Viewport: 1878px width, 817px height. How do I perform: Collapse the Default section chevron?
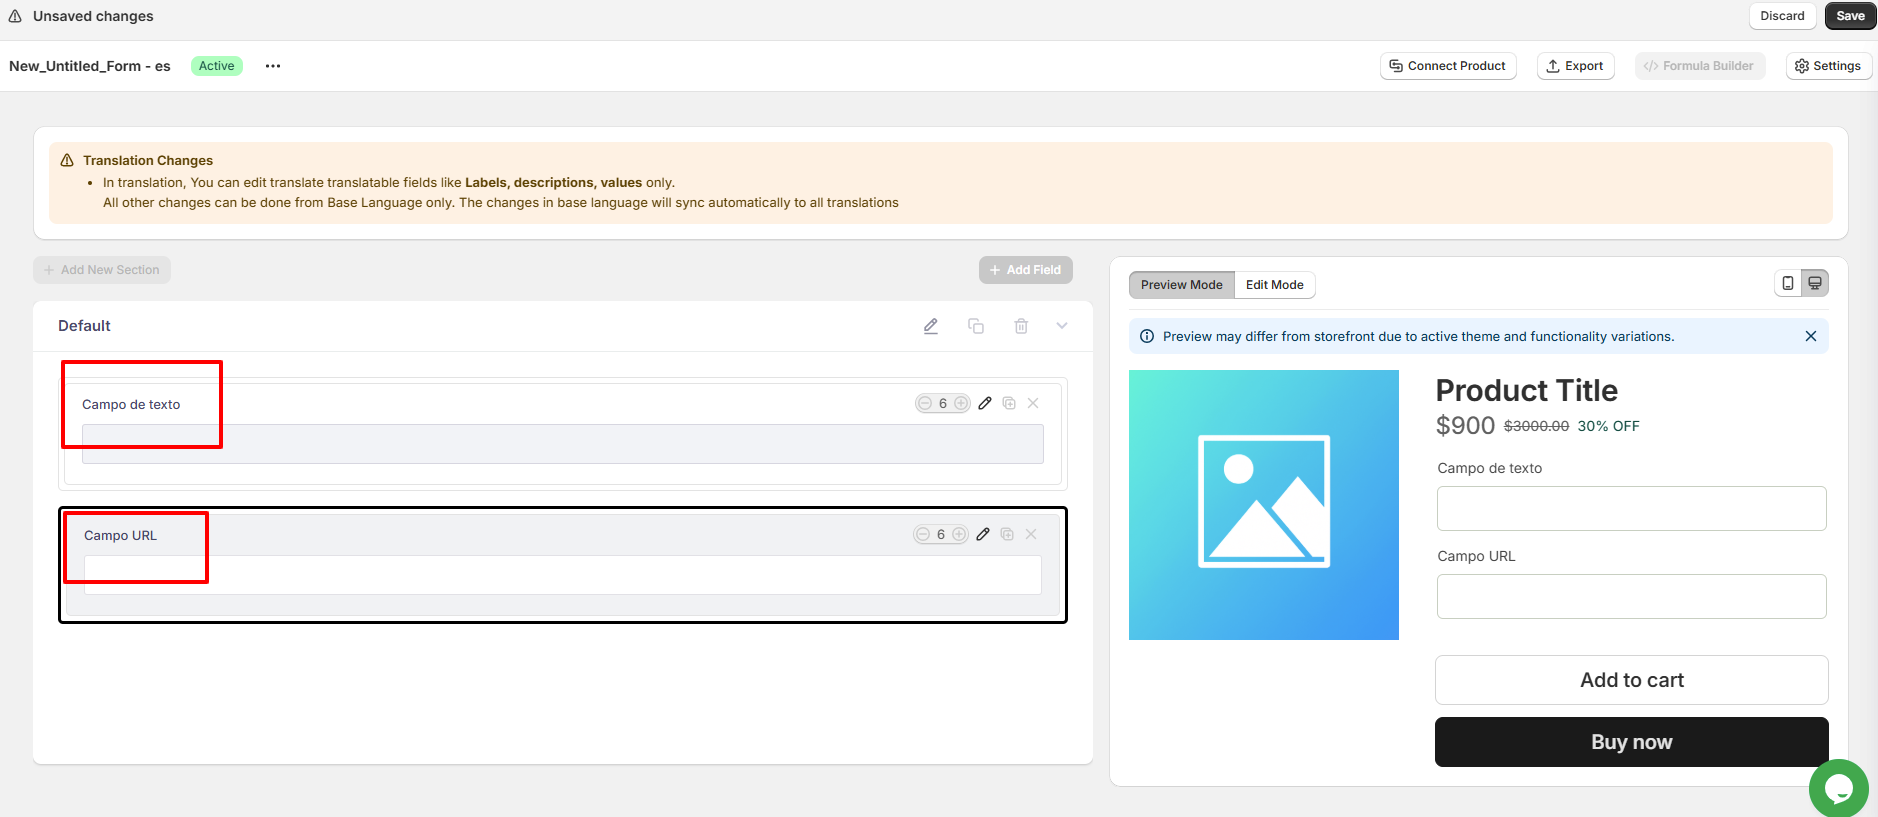coord(1062,326)
